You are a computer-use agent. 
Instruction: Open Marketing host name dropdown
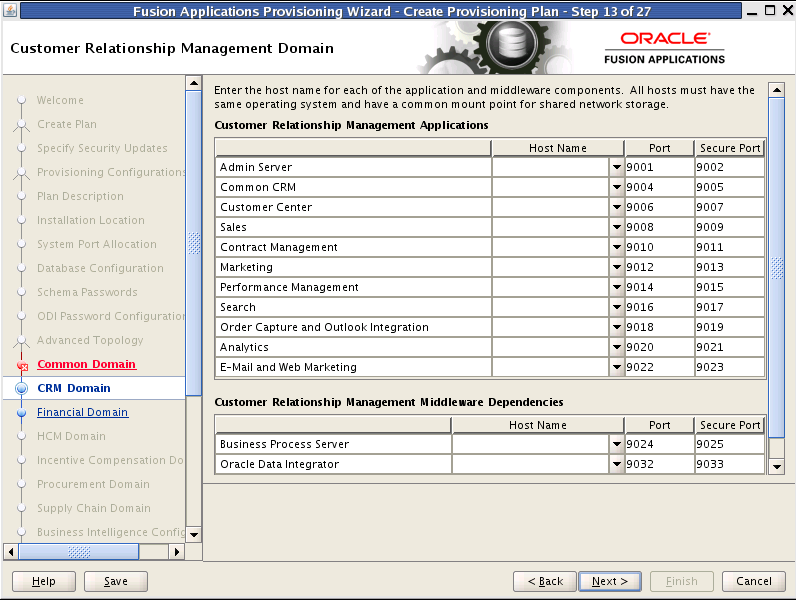tap(616, 267)
